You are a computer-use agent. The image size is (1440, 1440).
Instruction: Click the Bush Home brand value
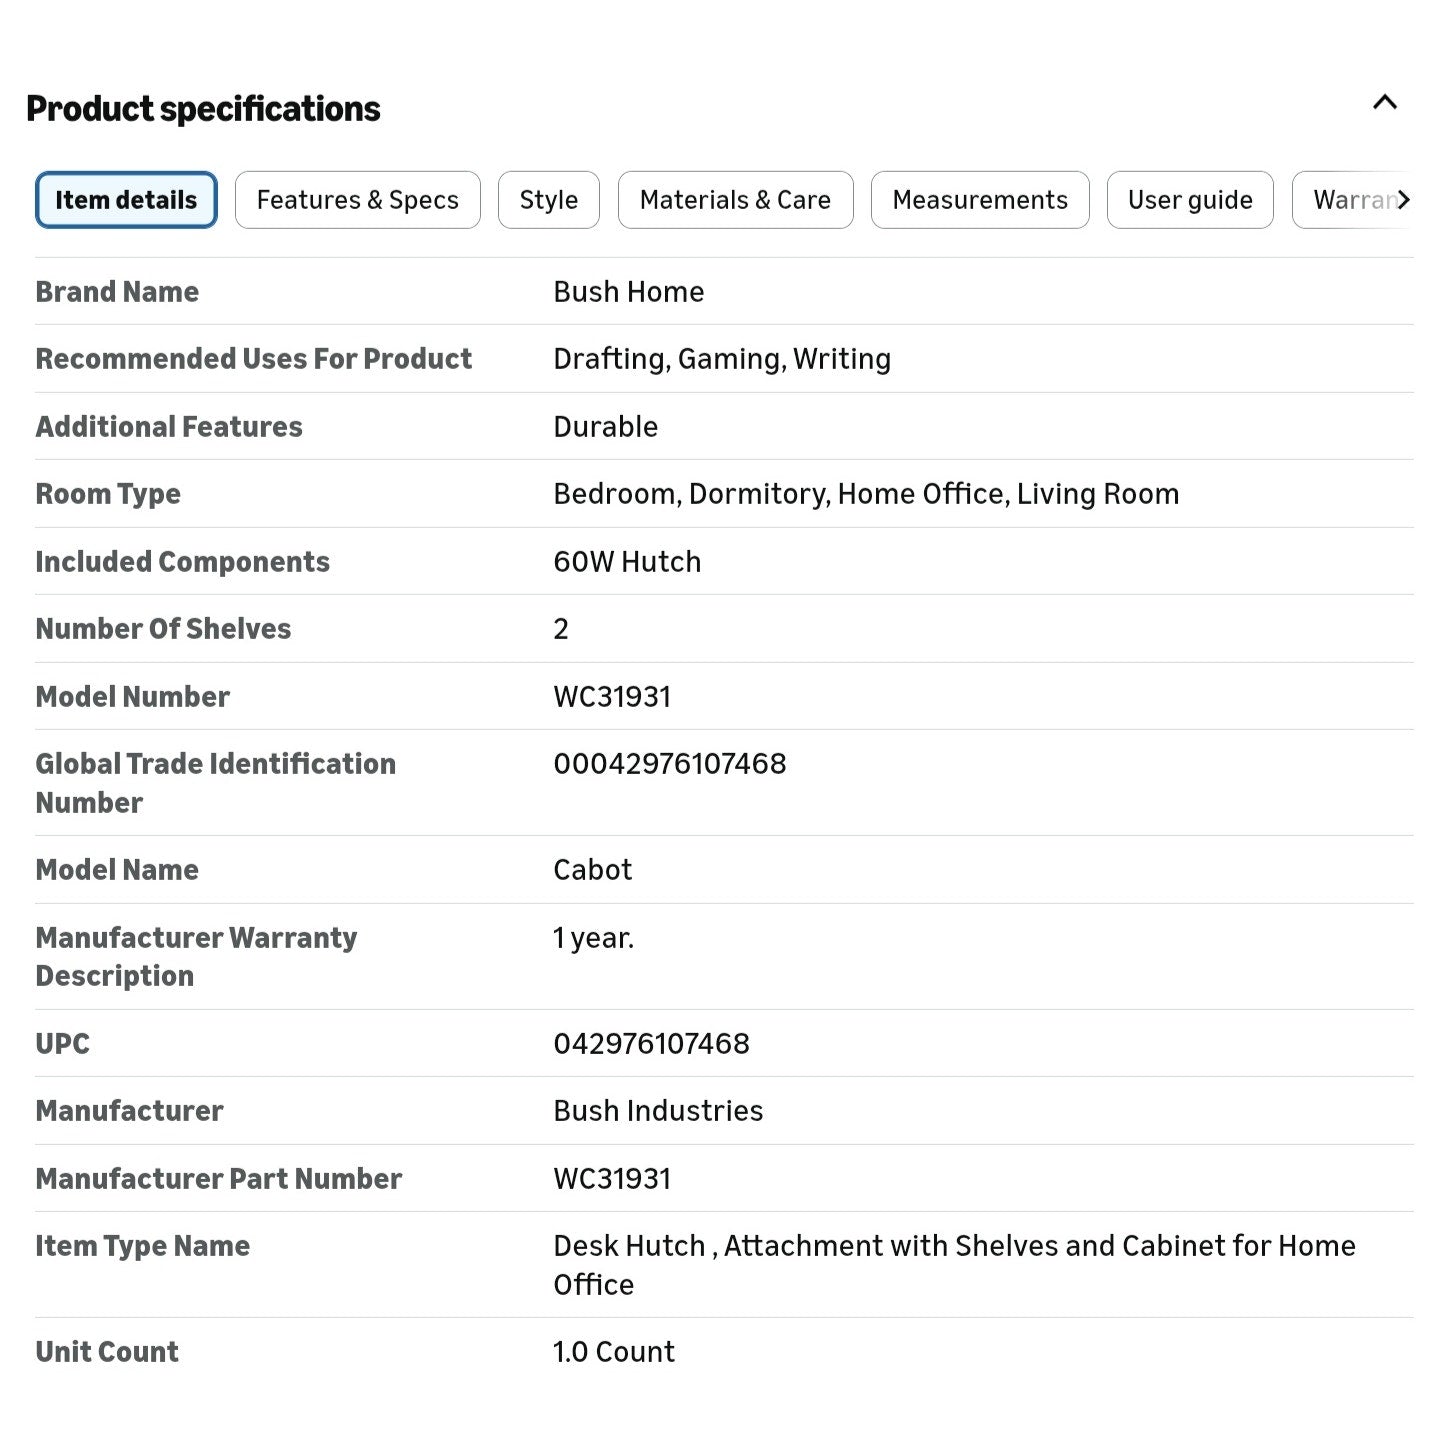[x=629, y=292]
